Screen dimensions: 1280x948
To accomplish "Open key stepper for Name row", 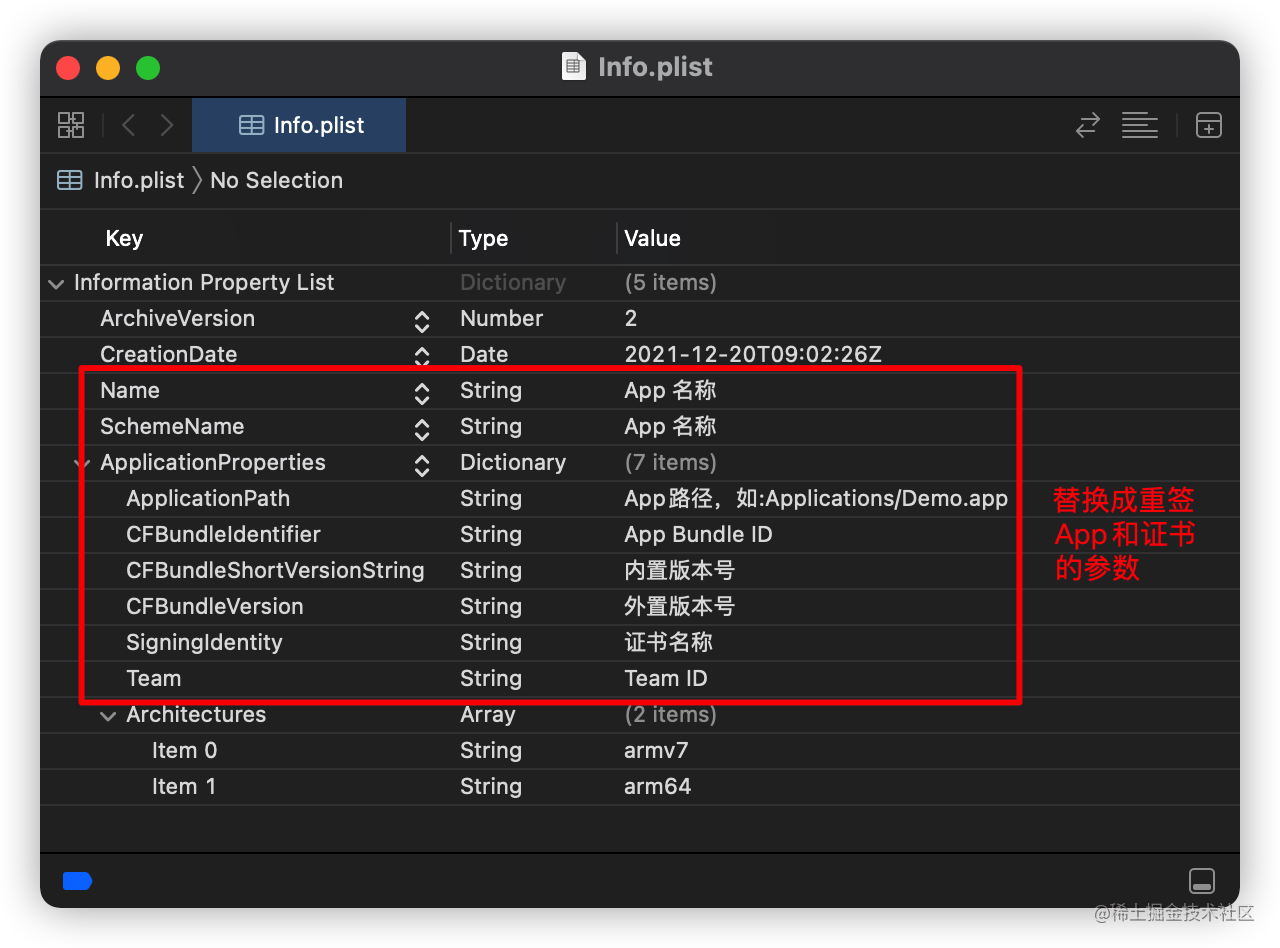I will (x=422, y=392).
